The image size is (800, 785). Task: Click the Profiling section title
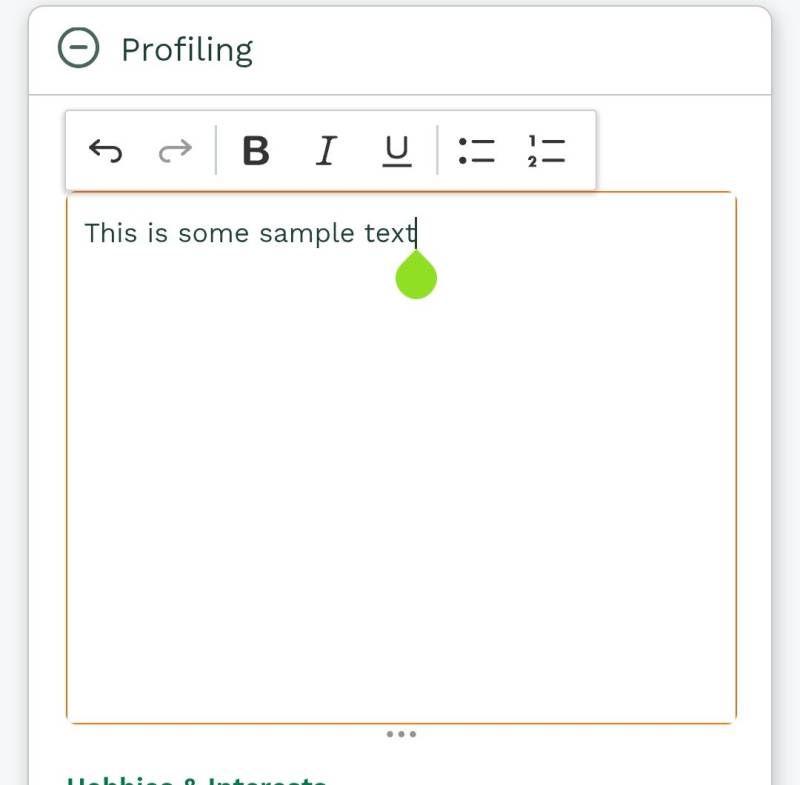pos(187,49)
